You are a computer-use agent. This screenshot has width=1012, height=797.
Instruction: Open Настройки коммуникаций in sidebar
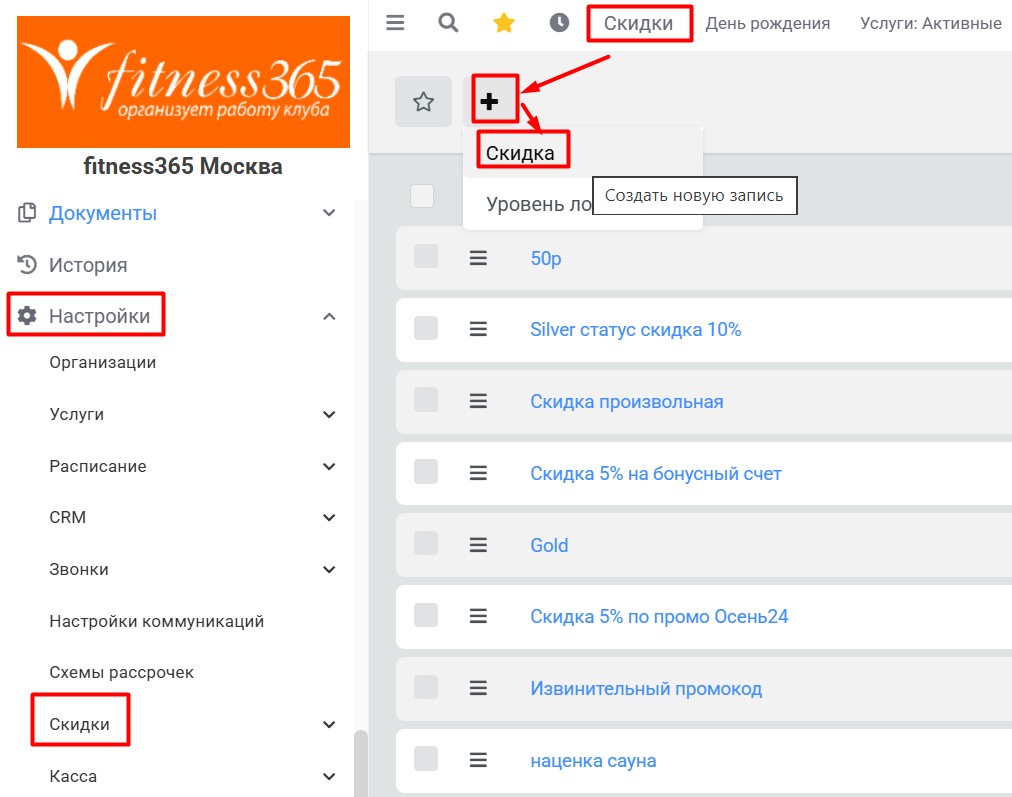(157, 621)
